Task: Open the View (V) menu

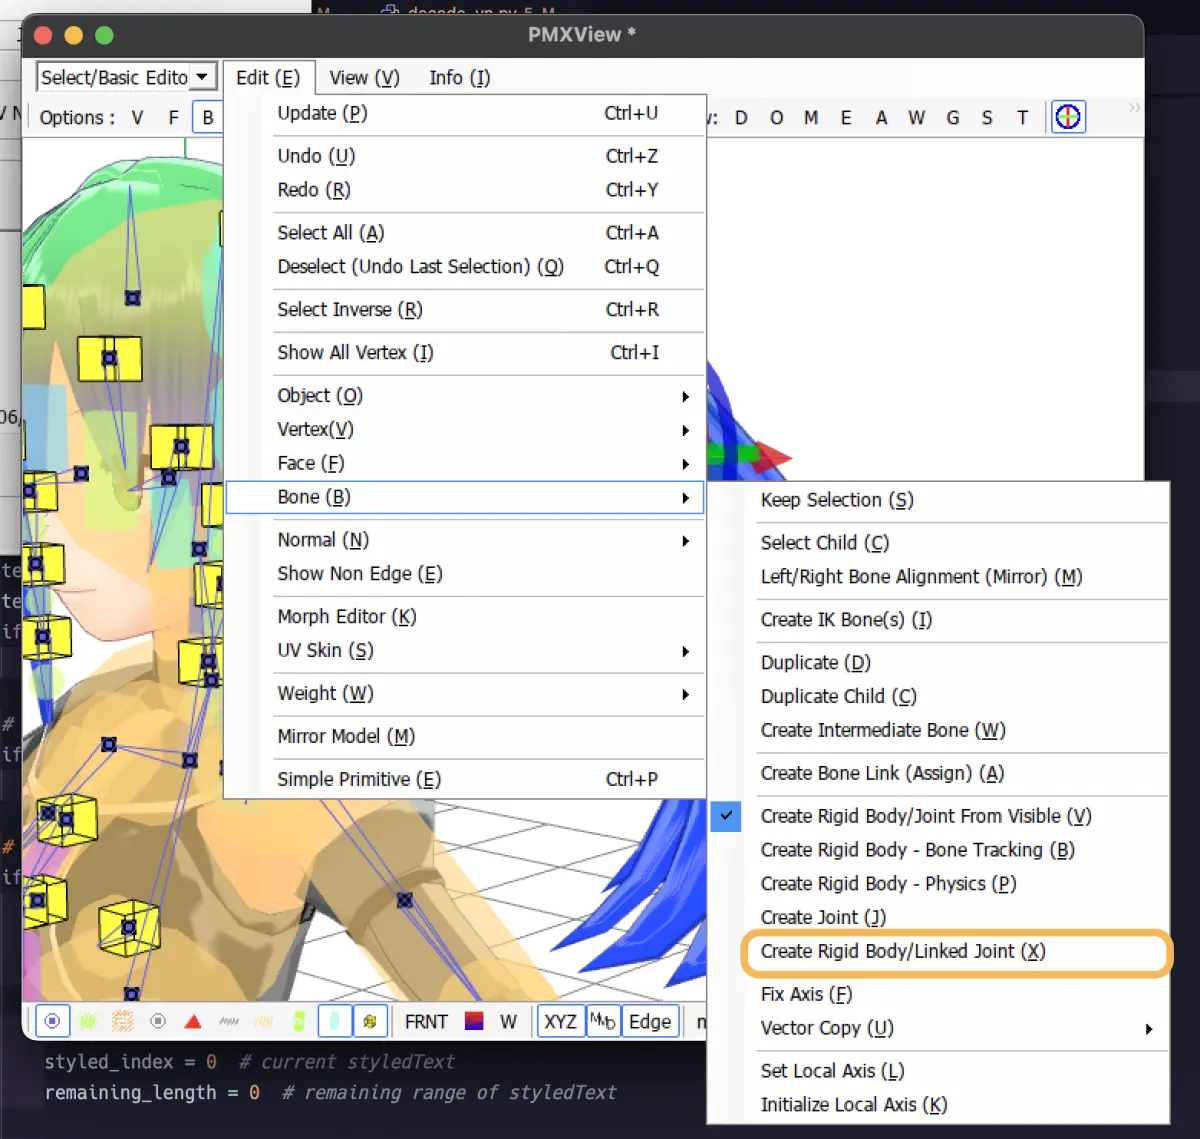Action: pyautogui.click(x=364, y=78)
